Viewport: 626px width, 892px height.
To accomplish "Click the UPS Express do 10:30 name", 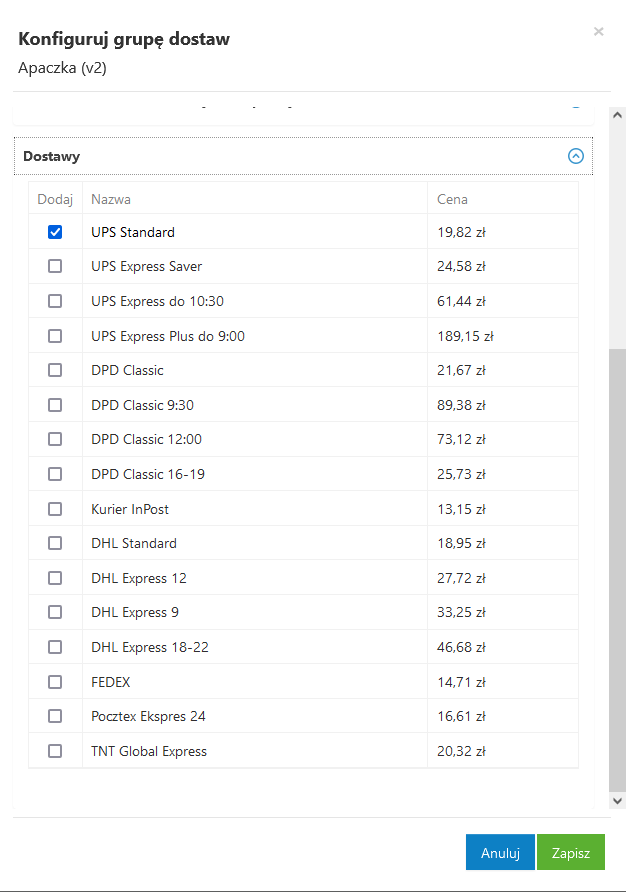I will coord(157,301).
